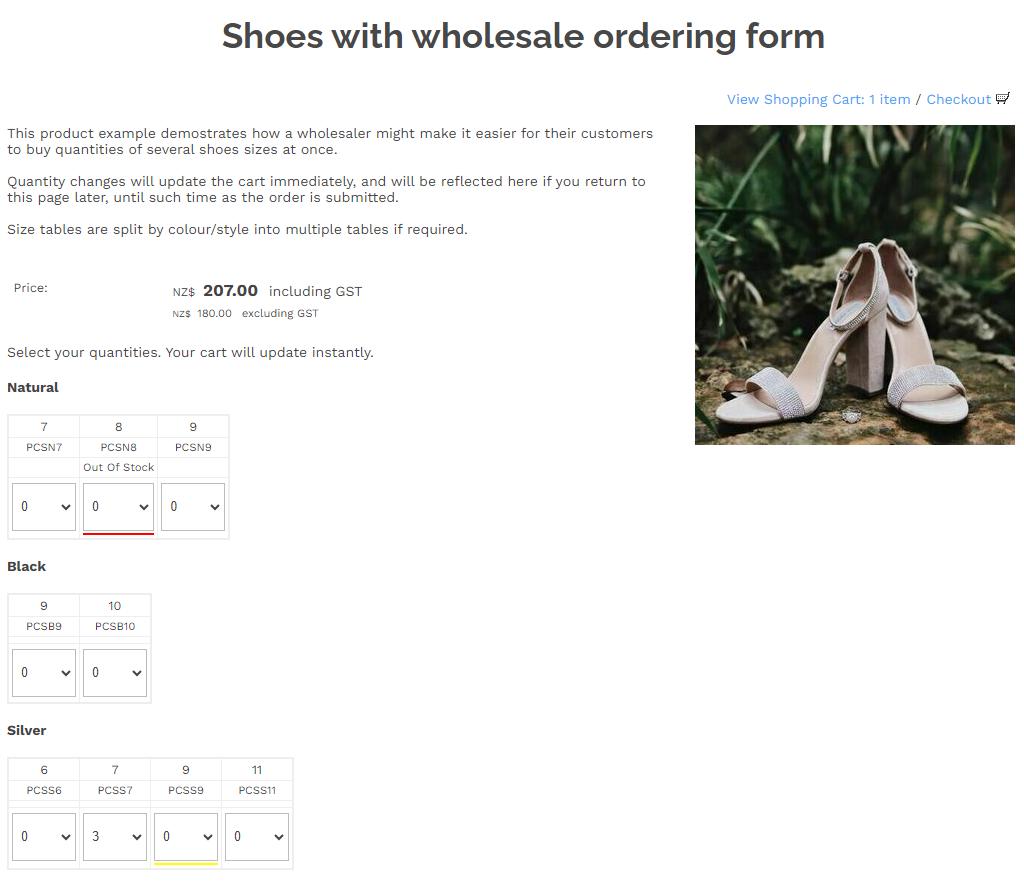
Task: Open quantity dropdown for Natural size 7
Action: 44,507
